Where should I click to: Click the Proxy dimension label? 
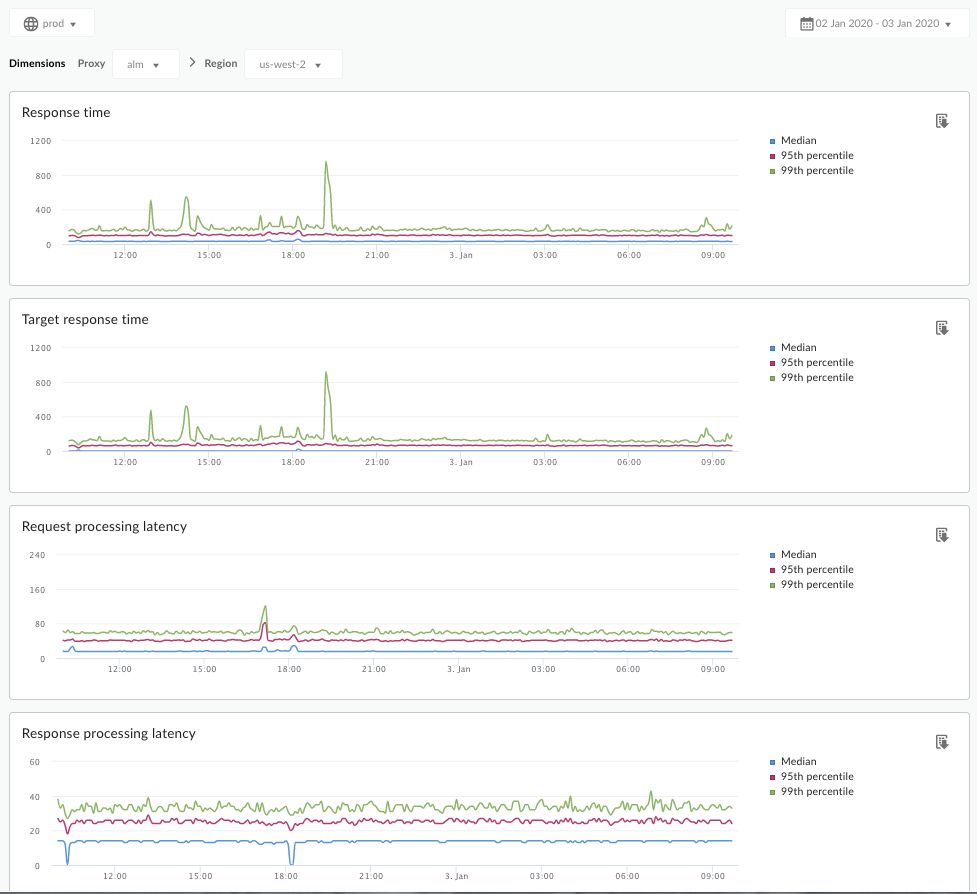[91, 64]
